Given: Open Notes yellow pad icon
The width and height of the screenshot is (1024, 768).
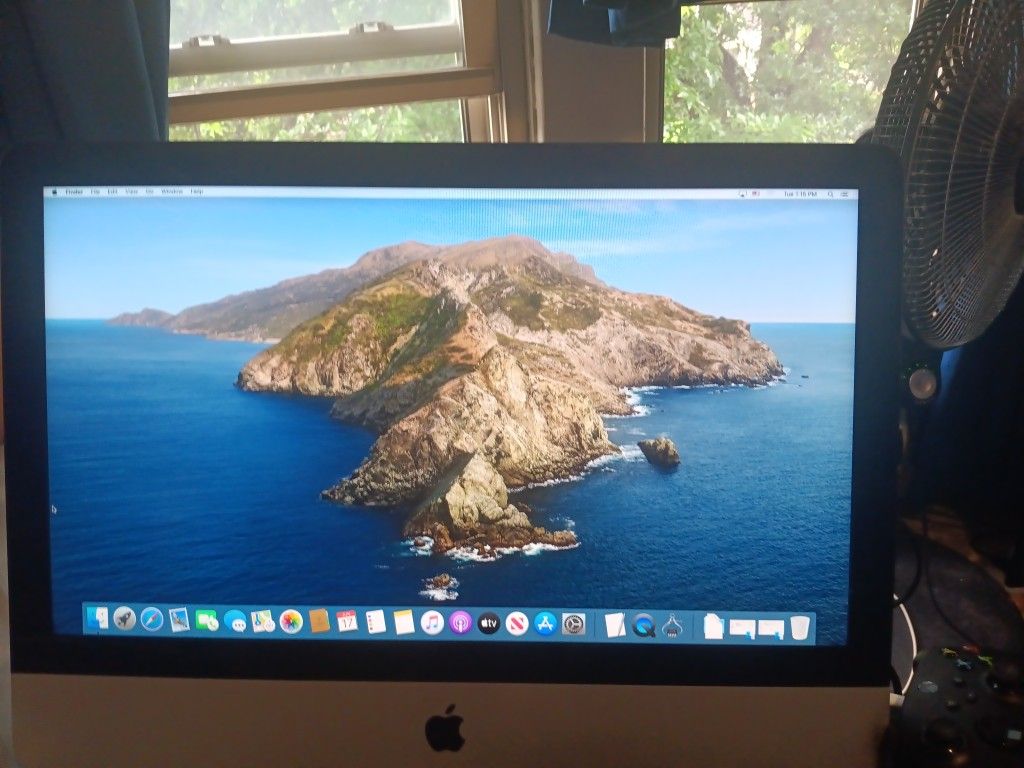Looking at the screenshot, I should pos(404,622).
